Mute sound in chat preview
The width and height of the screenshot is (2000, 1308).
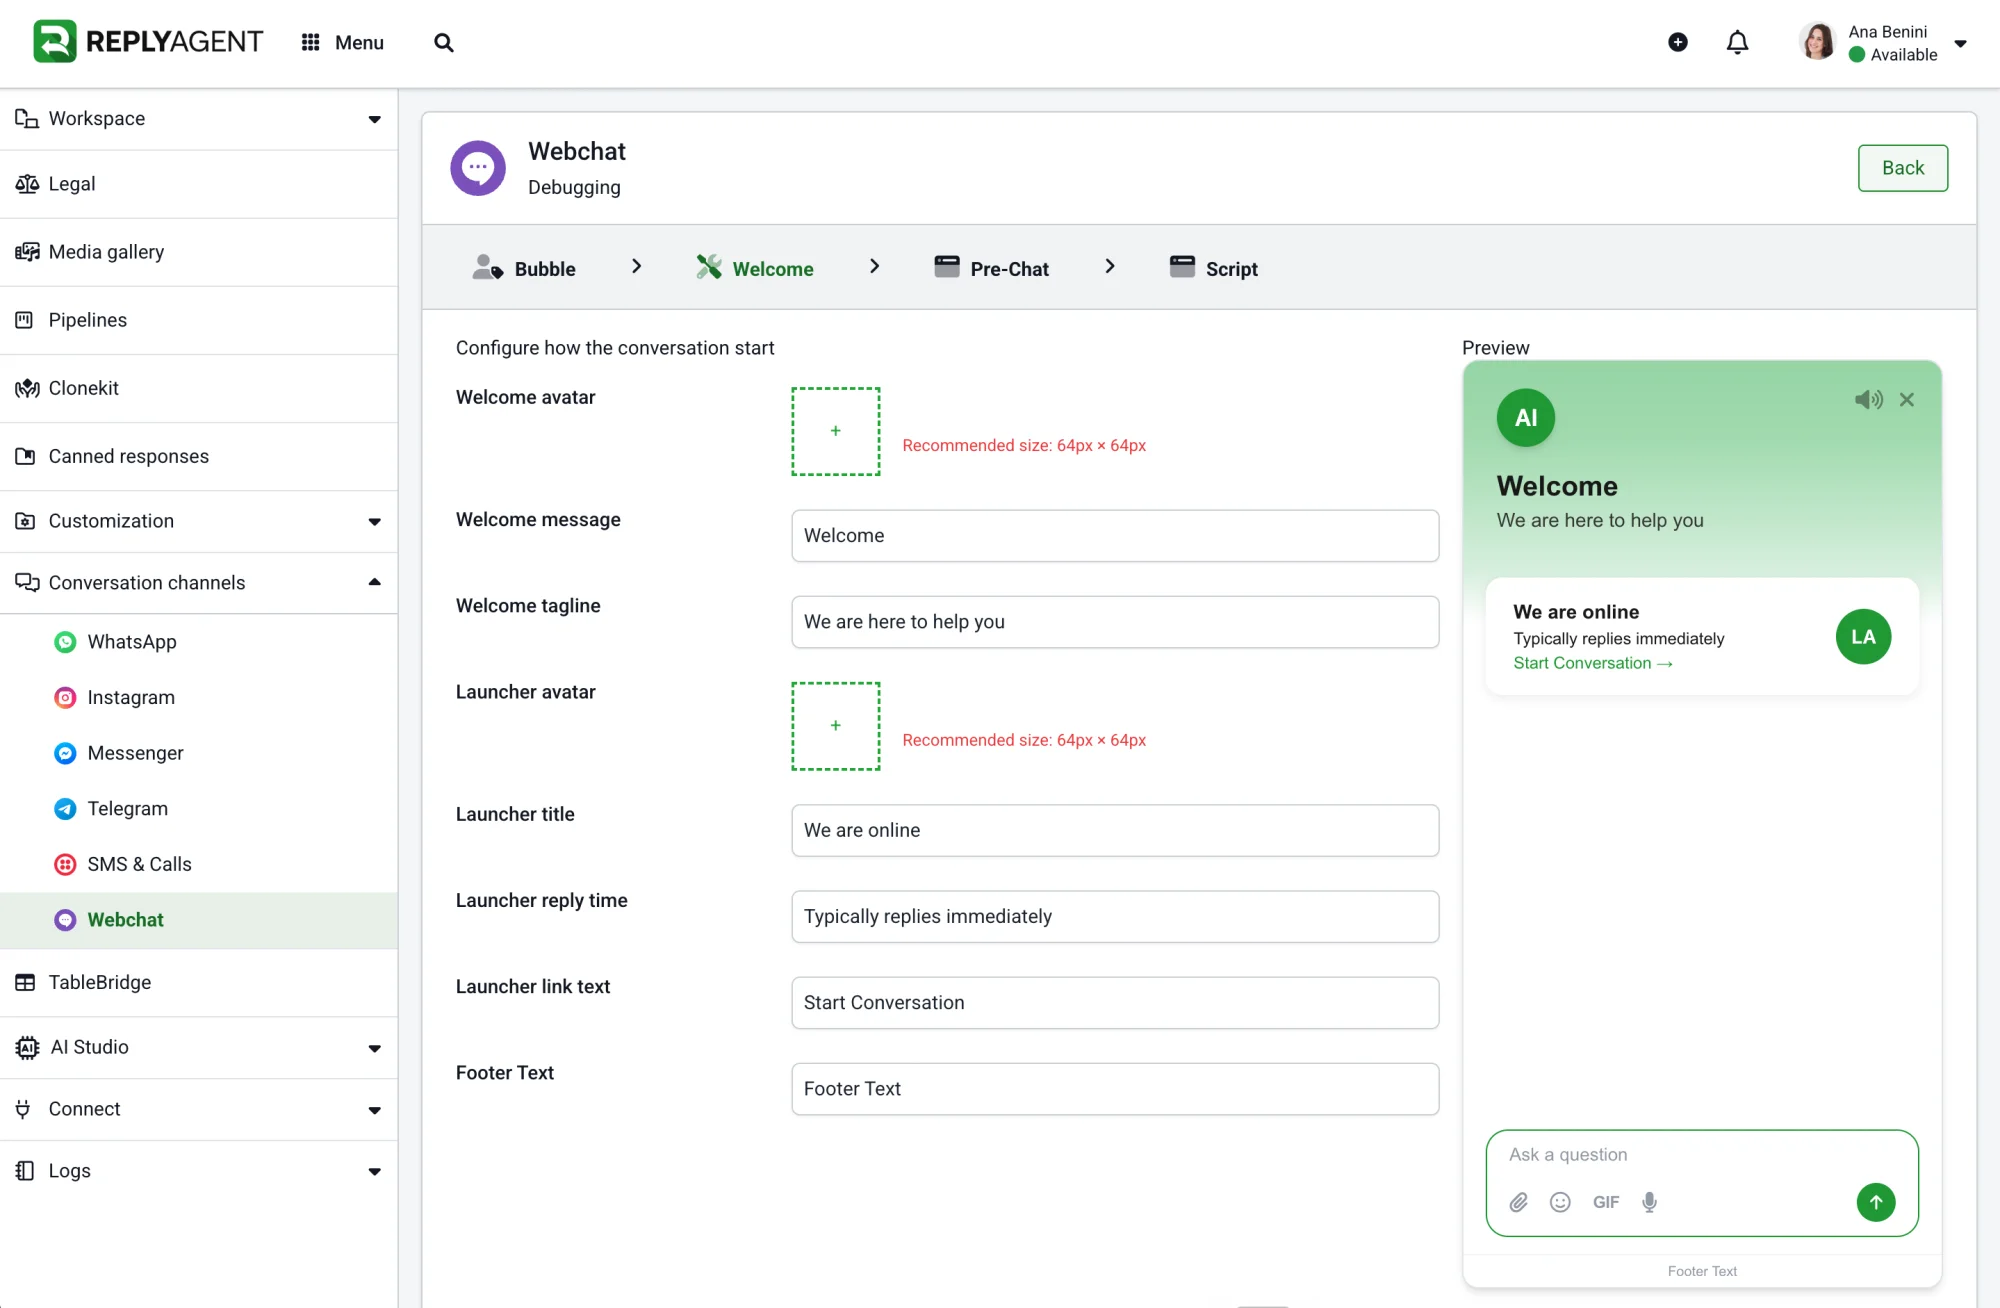click(x=1868, y=400)
